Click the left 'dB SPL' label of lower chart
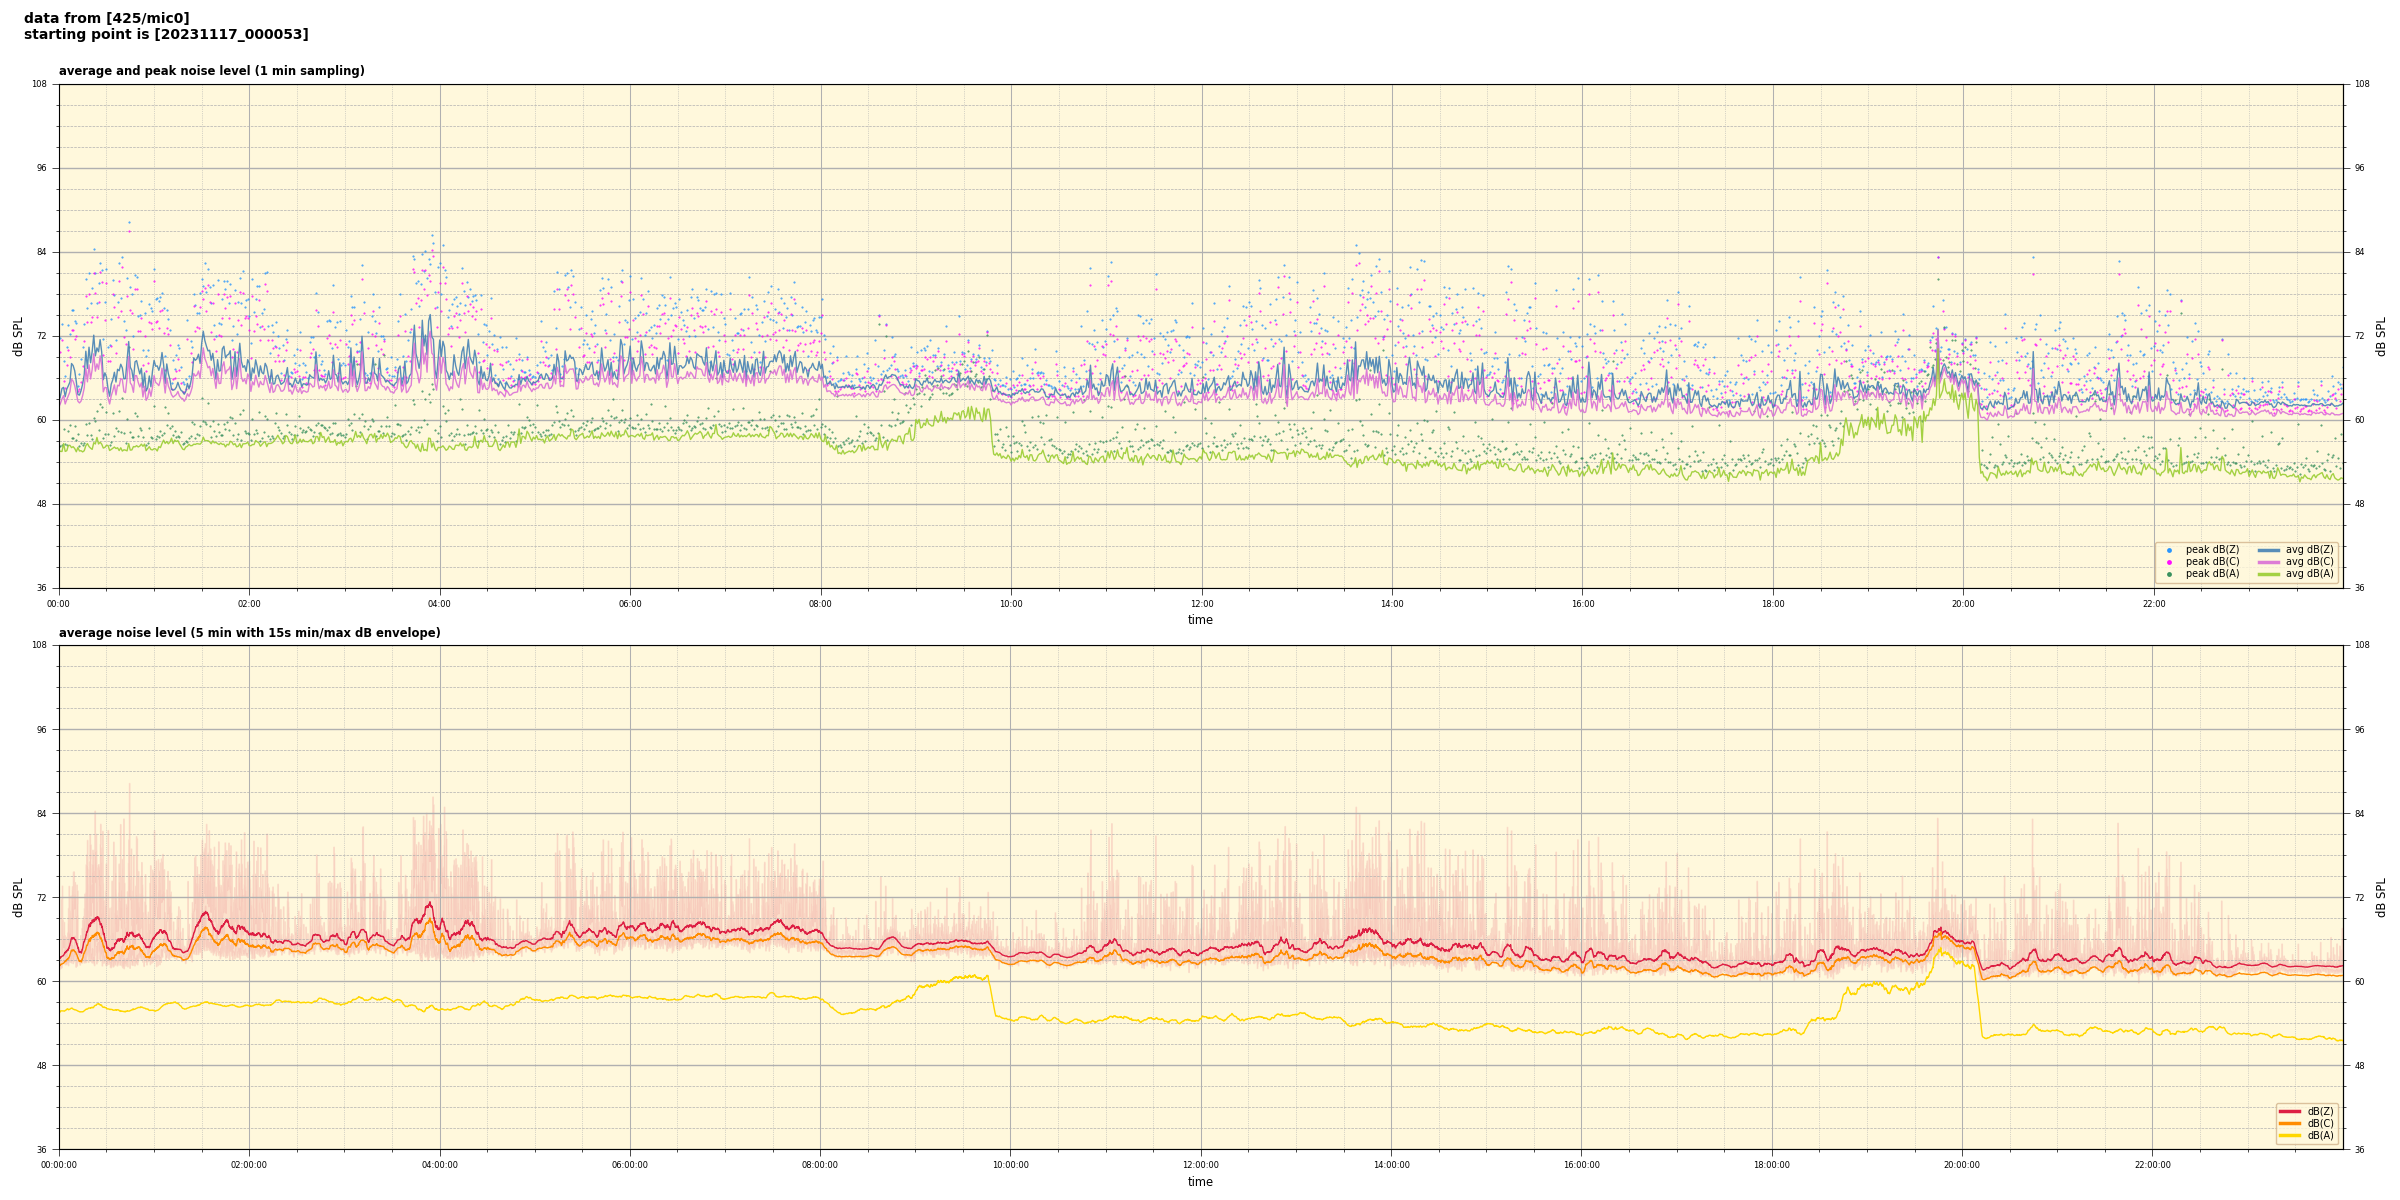The width and height of the screenshot is (2400, 1200). point(18,897)
